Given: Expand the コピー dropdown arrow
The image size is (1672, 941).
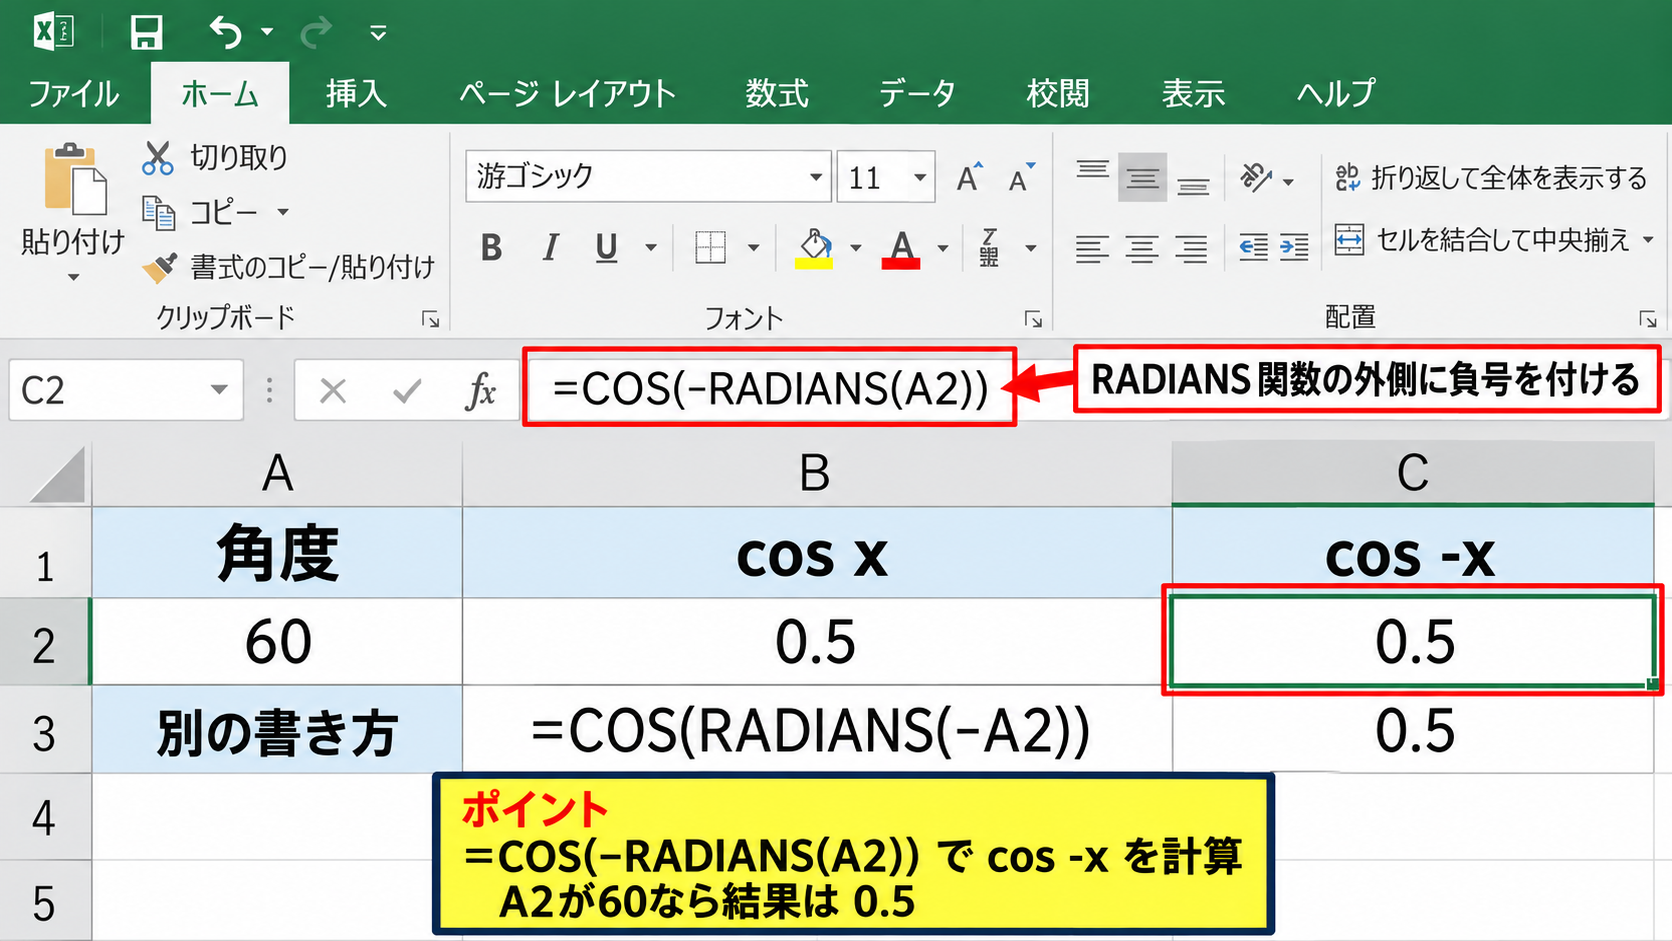Looking at the screenshot, I should (x=283, y=212).
